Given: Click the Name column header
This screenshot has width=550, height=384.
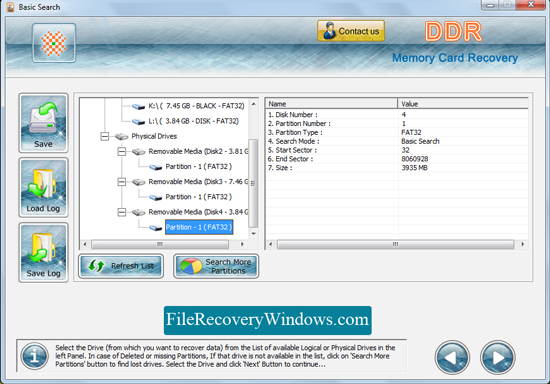Looking at the screenshot, I should (x=331, y=104).
